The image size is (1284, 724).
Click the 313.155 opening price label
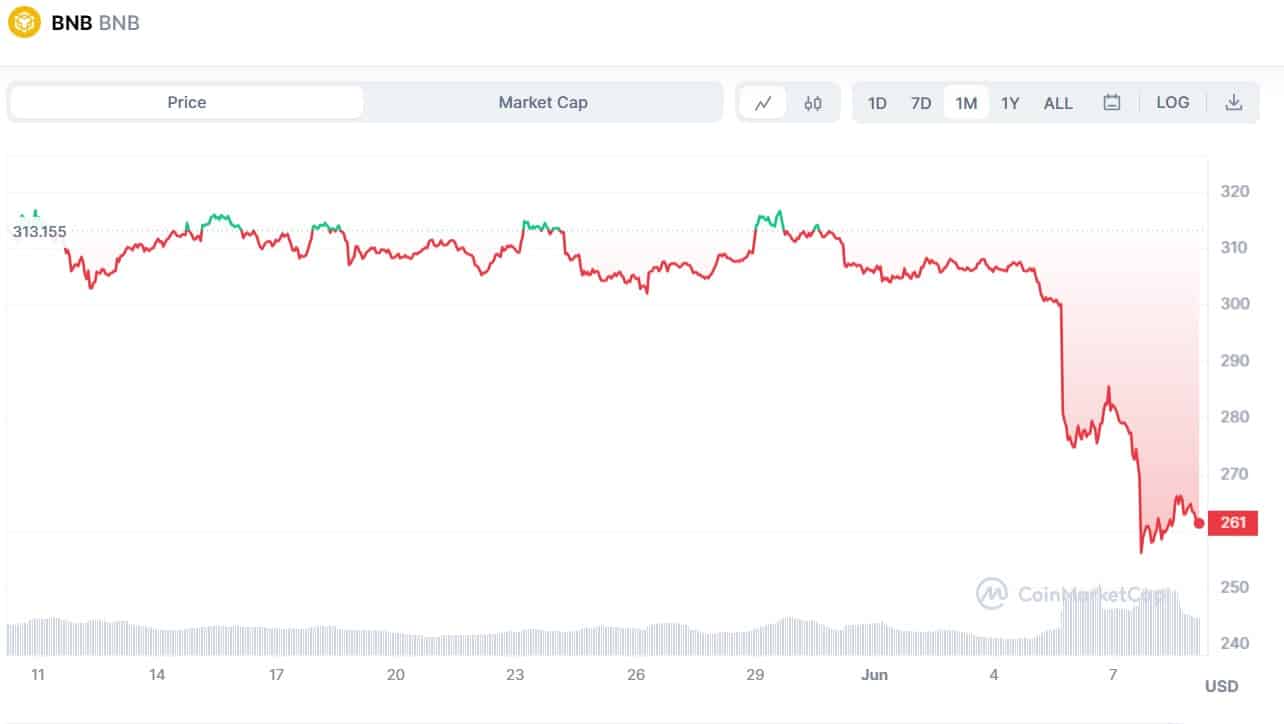coord(40,231)
